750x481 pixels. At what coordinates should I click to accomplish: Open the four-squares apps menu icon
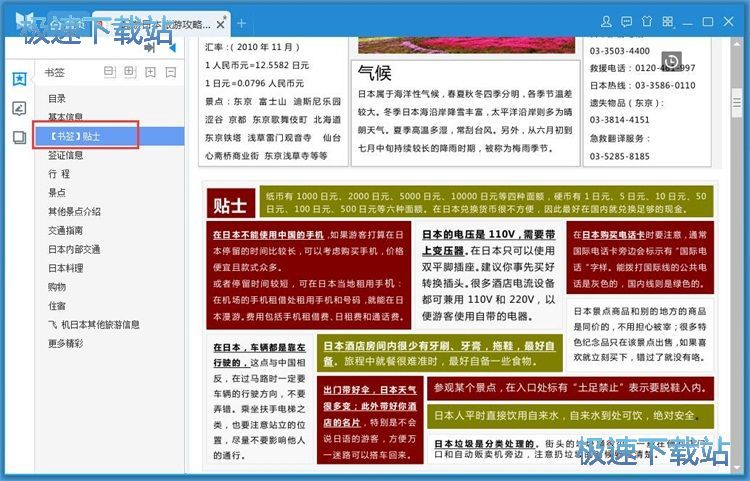(x=668, y=22)
